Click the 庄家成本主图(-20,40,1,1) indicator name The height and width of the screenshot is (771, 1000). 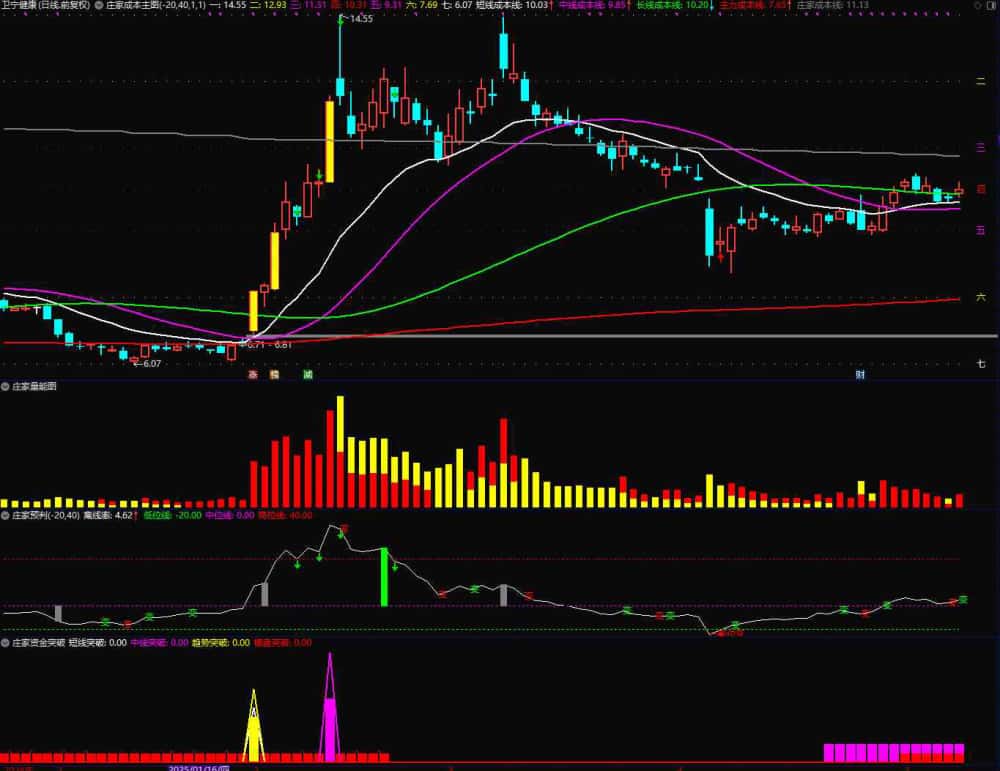[156, 5]
